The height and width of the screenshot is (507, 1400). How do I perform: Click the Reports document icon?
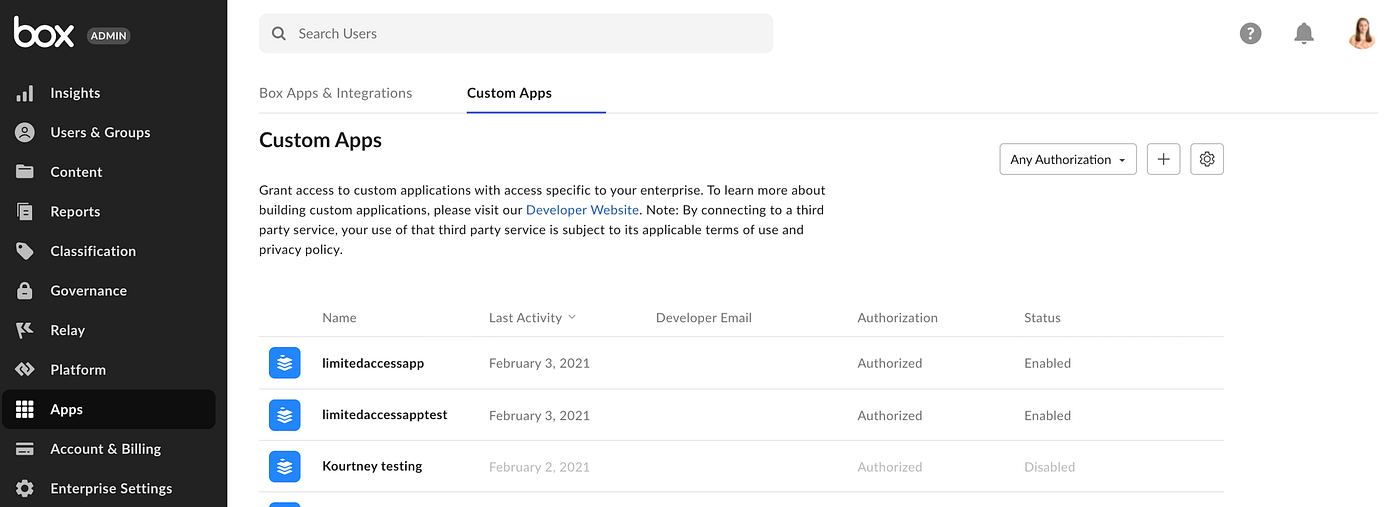[25, 211]
